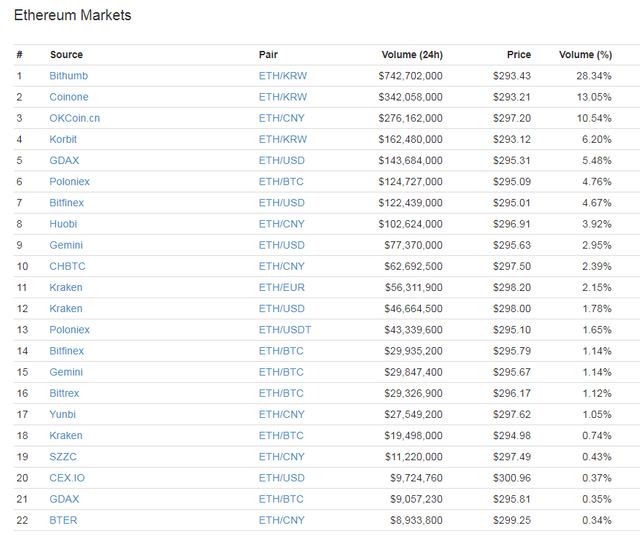Select the $298.20 price cell

pos(512,288)
